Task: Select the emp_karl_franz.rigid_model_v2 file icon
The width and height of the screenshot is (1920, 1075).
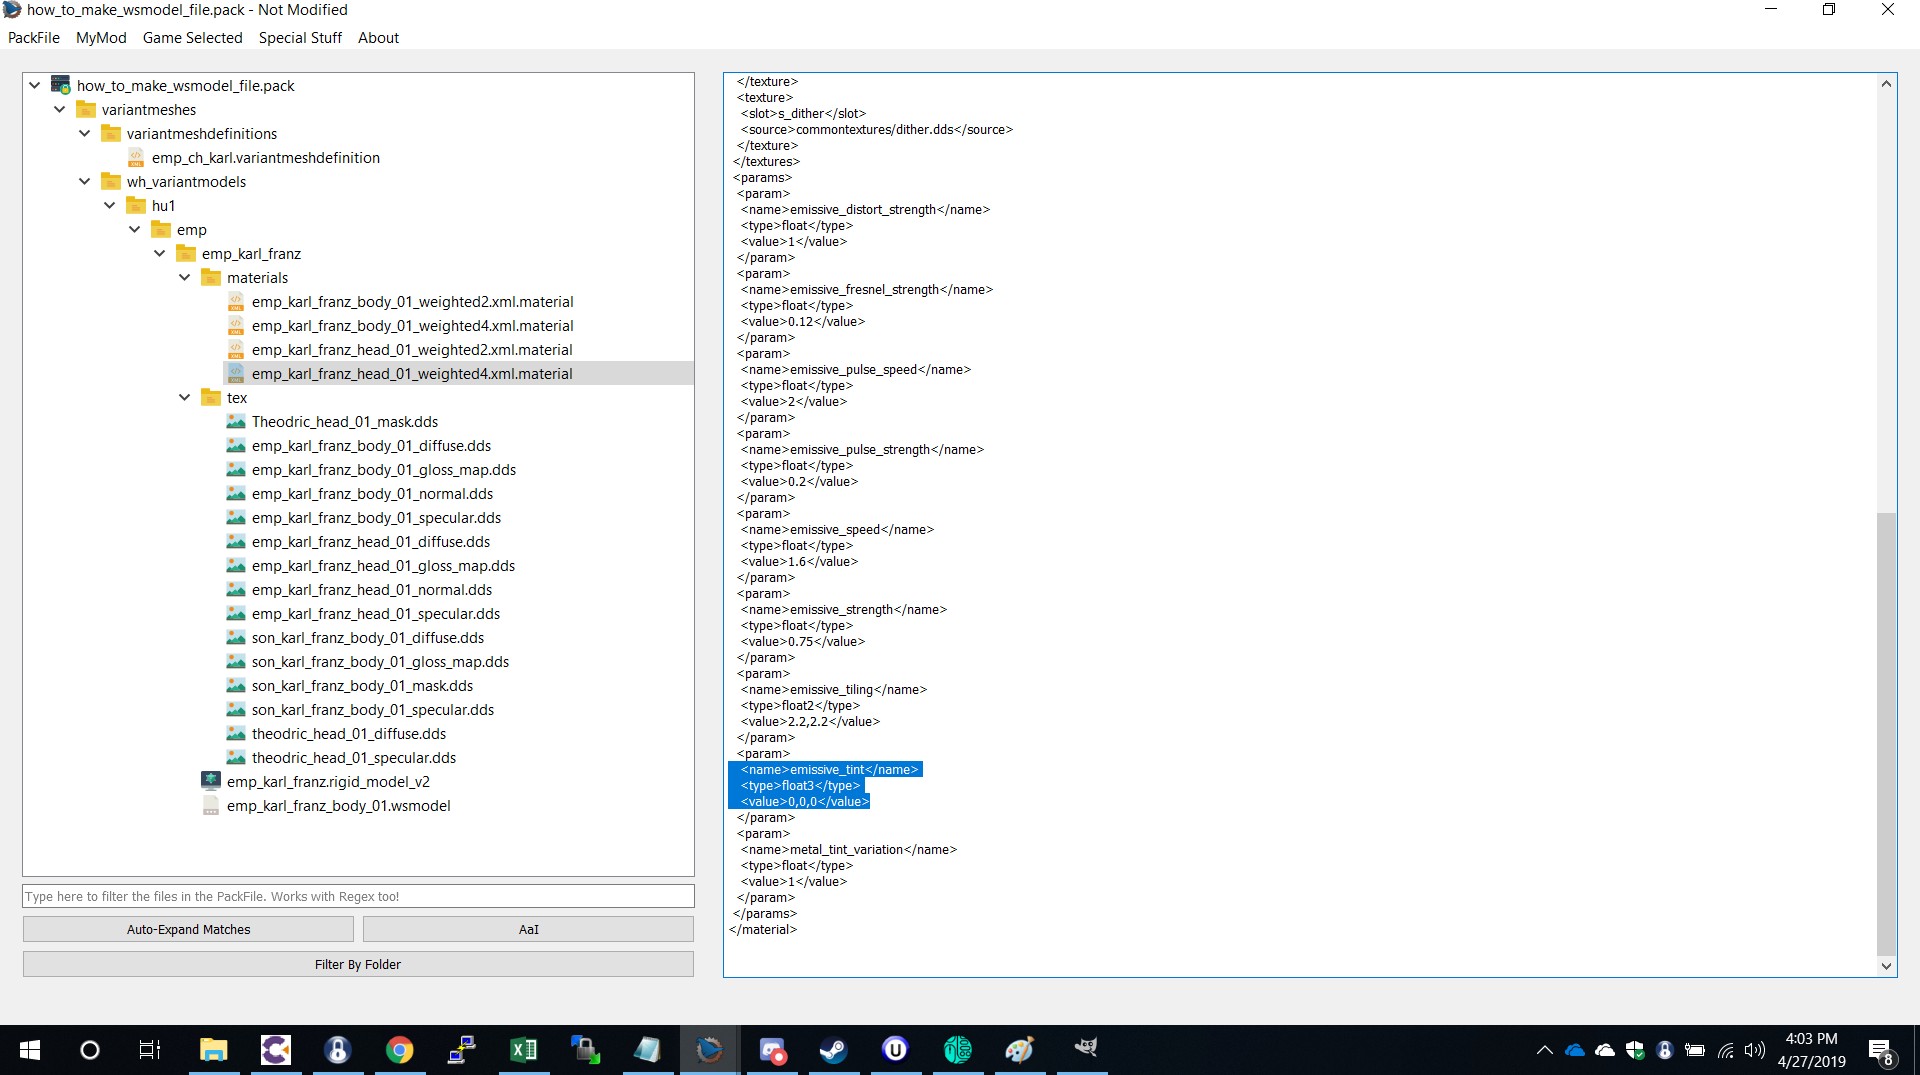Action: tap(211, 781)
